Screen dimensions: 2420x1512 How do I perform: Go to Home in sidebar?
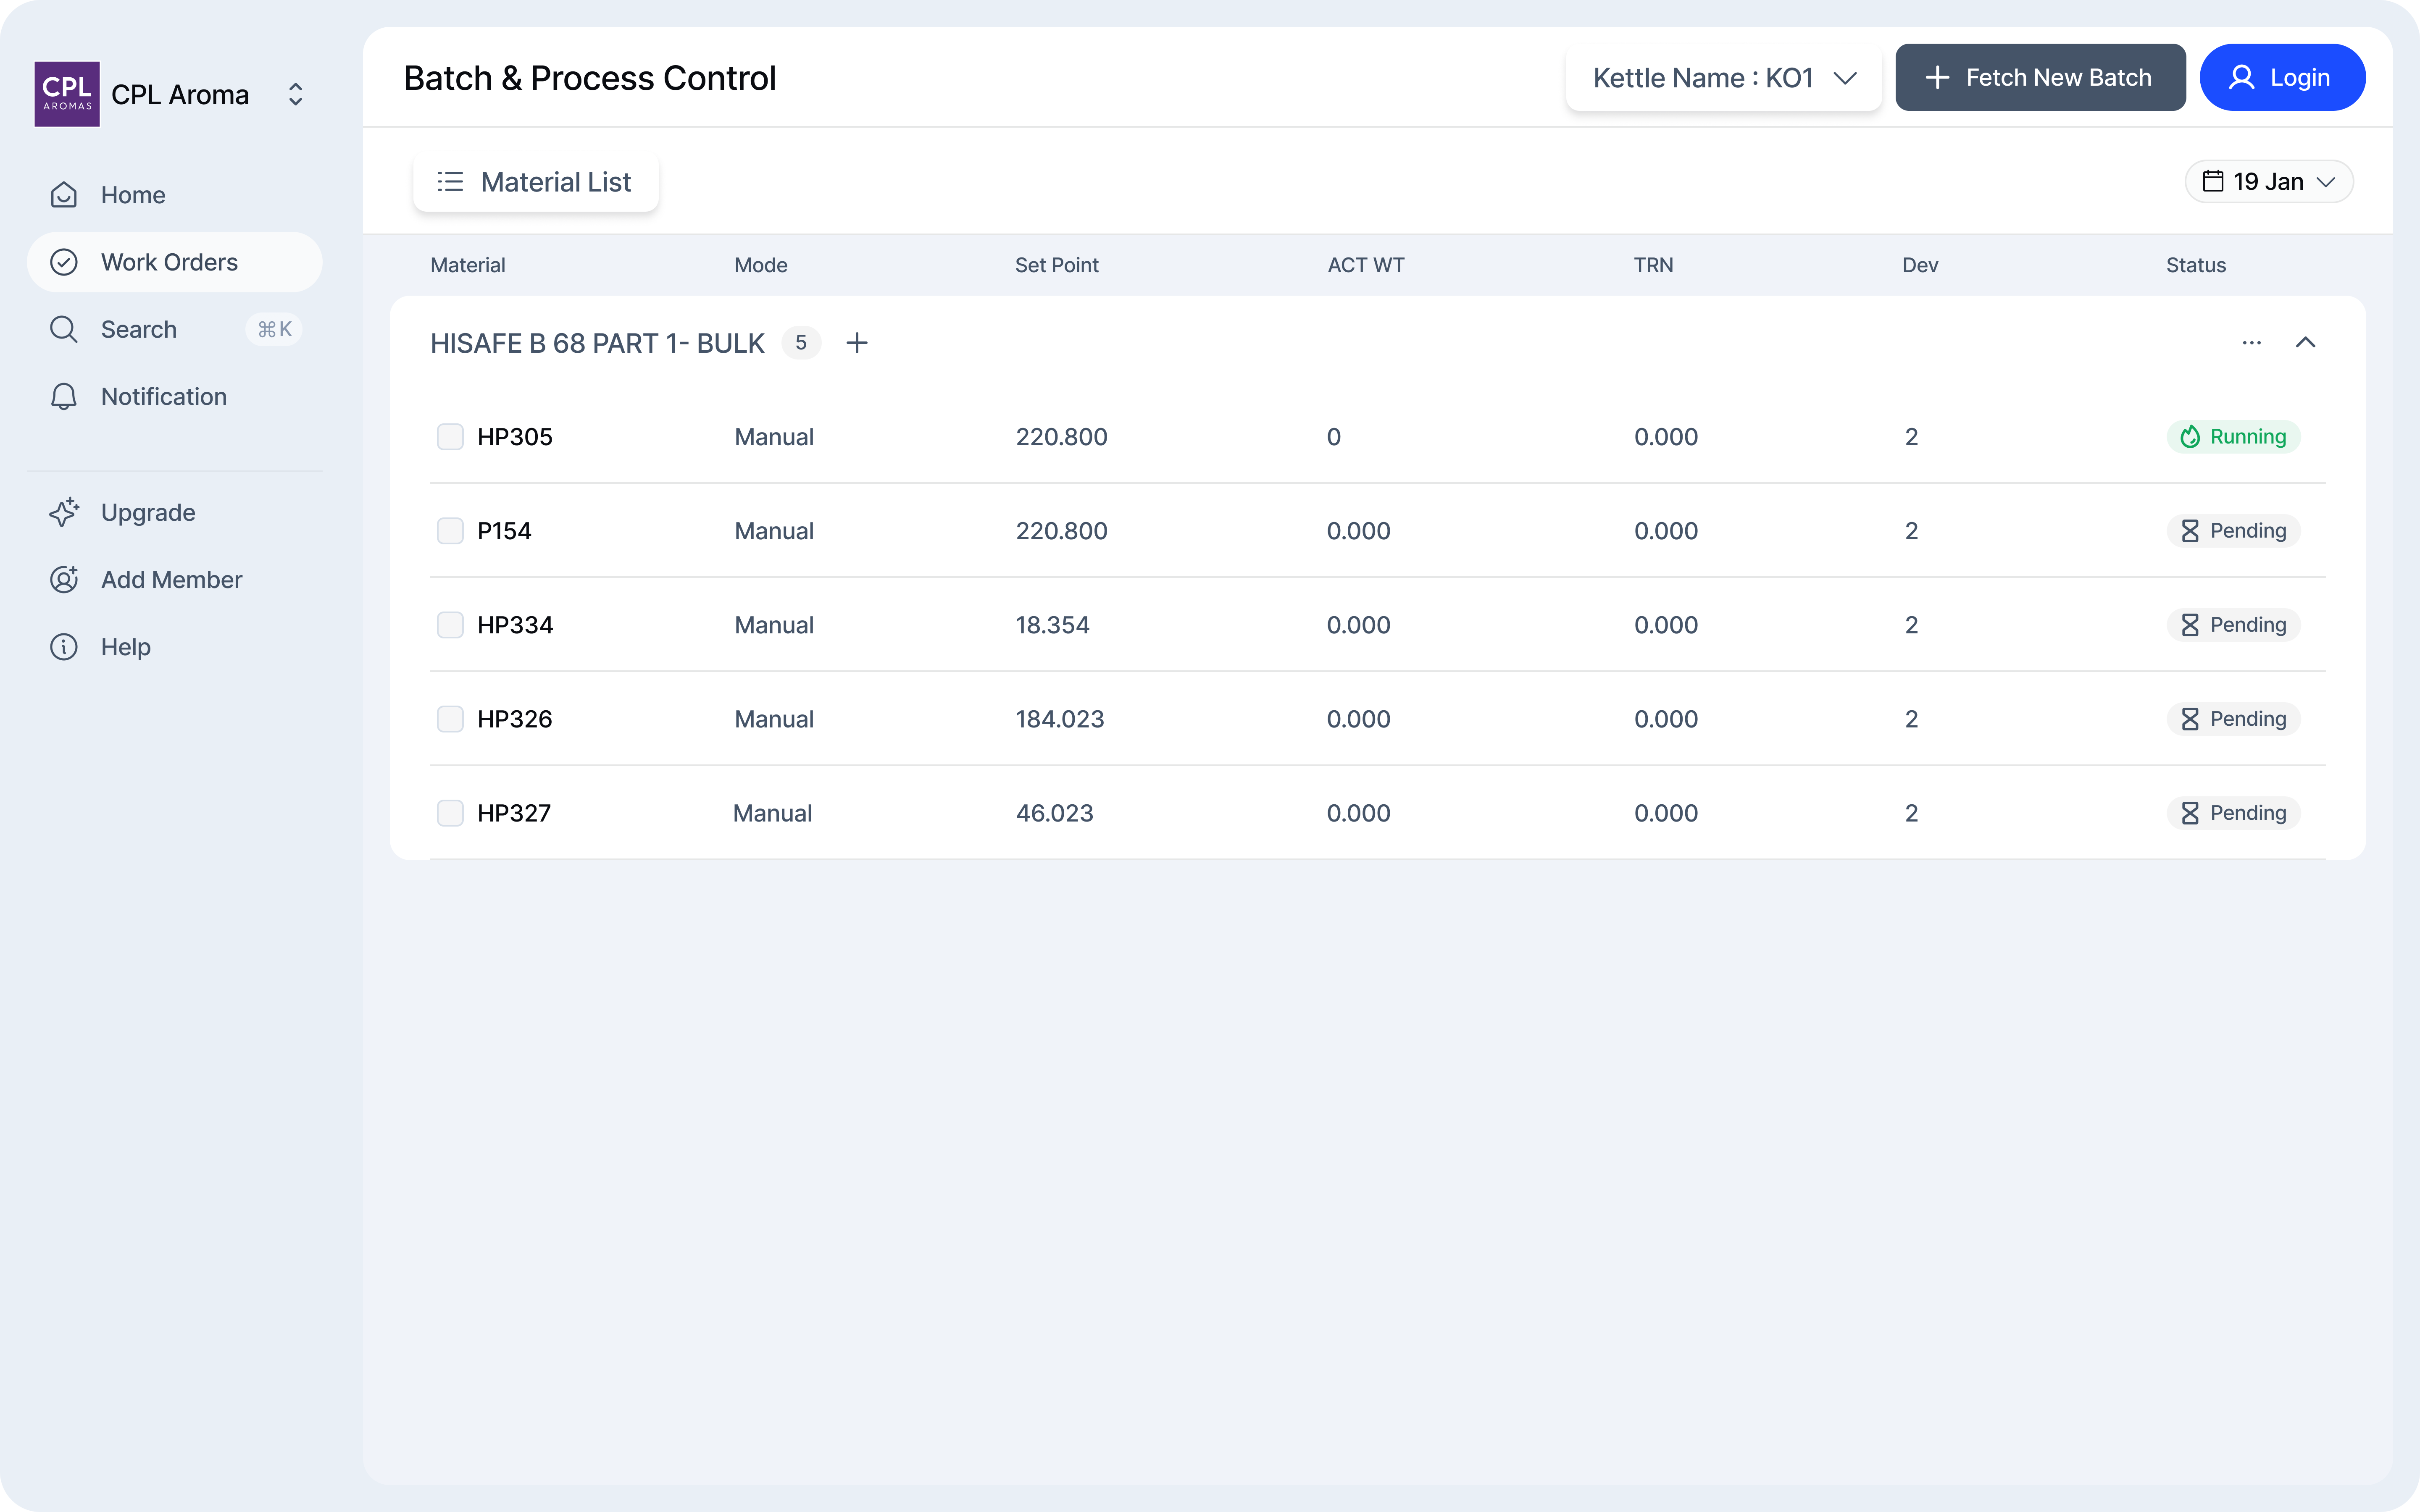[x=175, y=195]
